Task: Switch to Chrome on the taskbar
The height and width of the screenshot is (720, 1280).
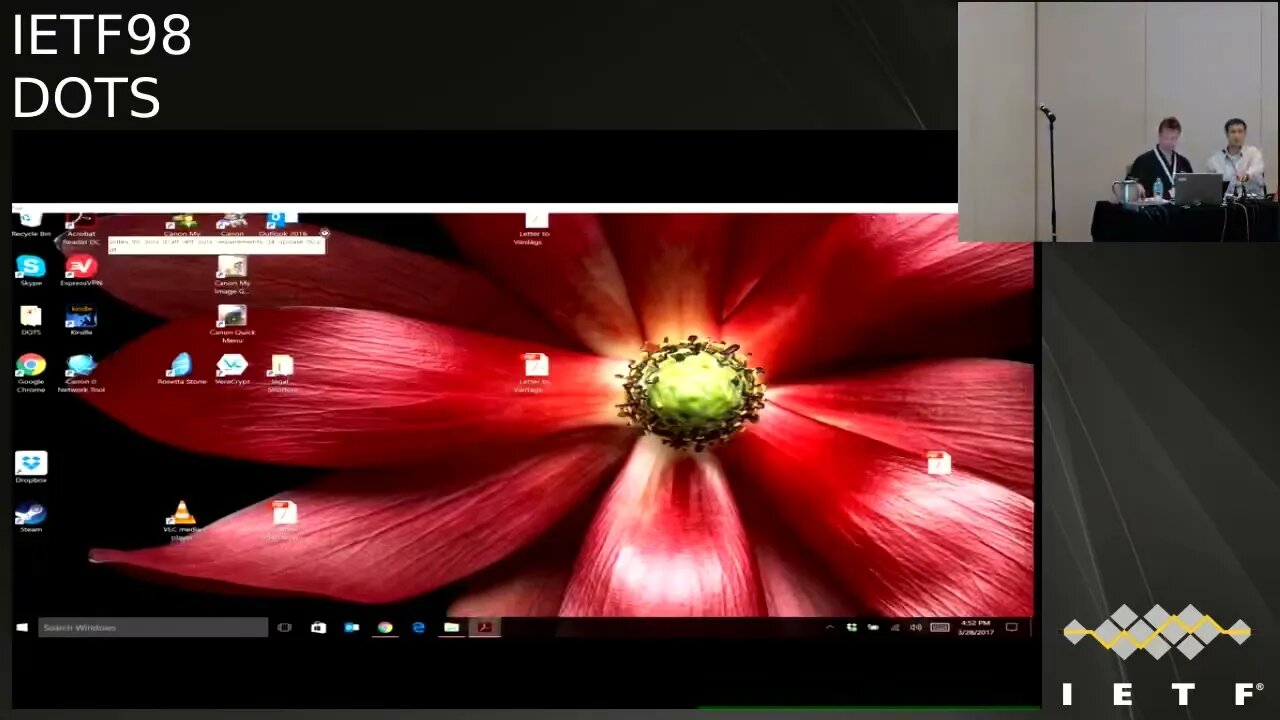Action: tap(385, 627)
